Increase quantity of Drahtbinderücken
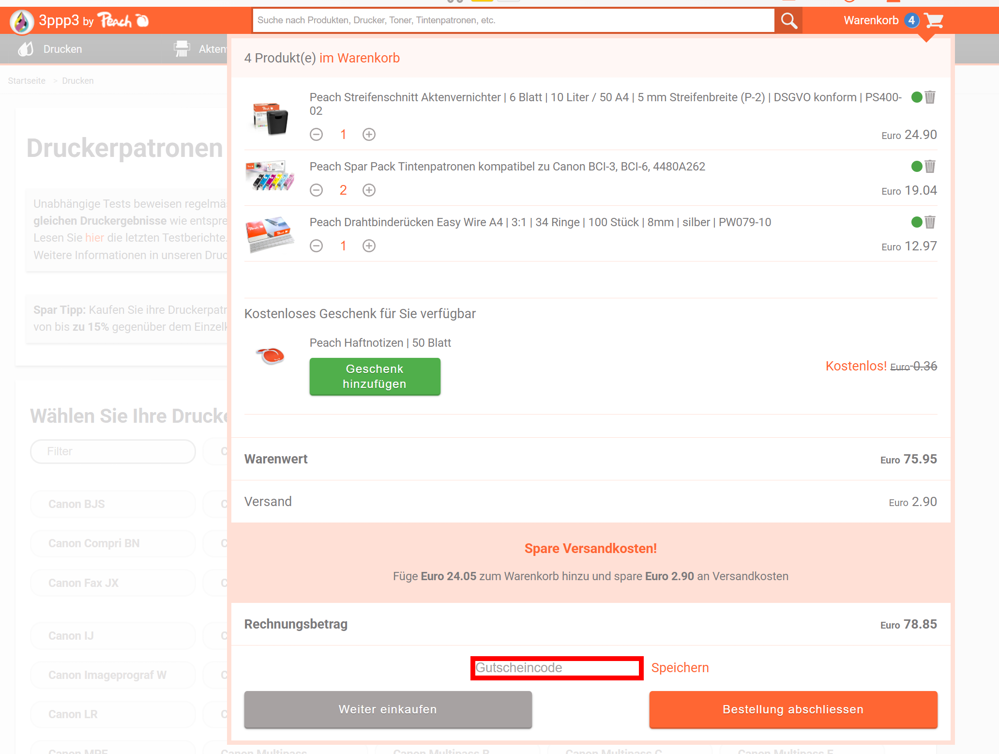Screen dimensions: 999x754 369,246
